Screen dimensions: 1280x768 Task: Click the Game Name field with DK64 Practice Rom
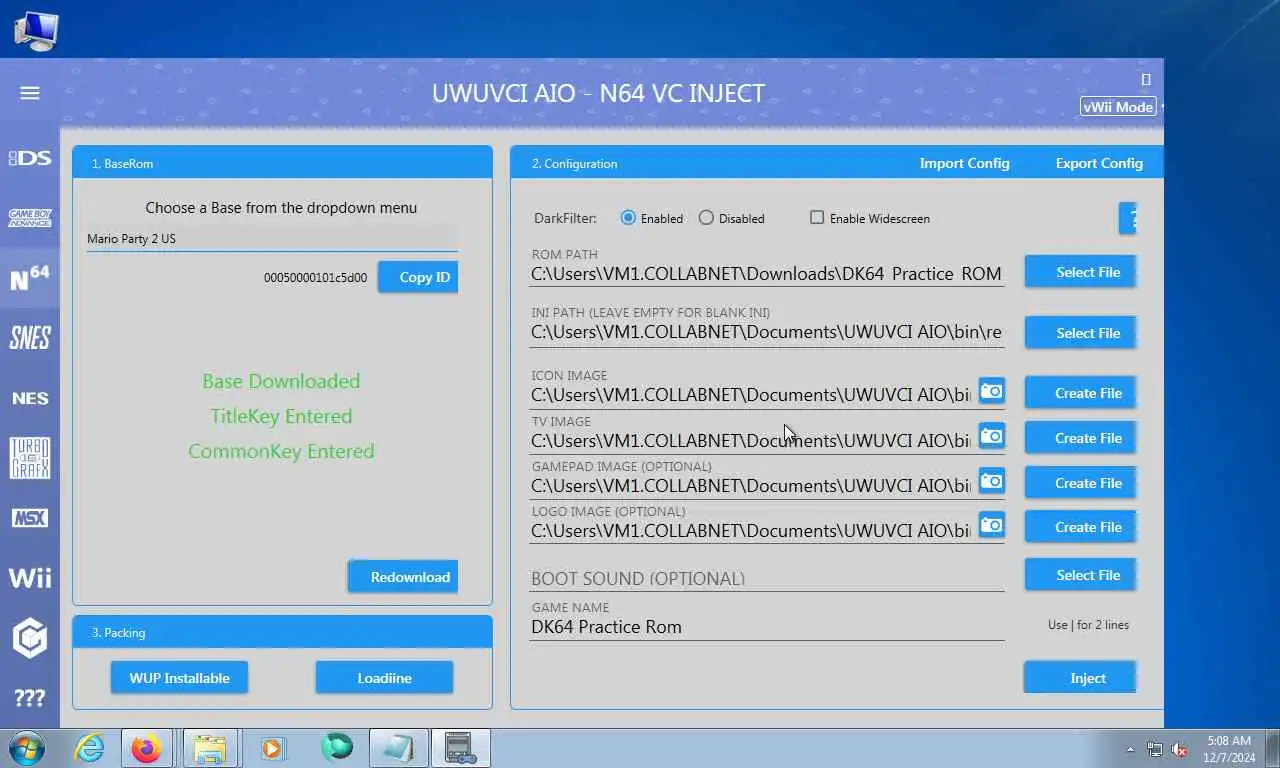pos(767,627)
